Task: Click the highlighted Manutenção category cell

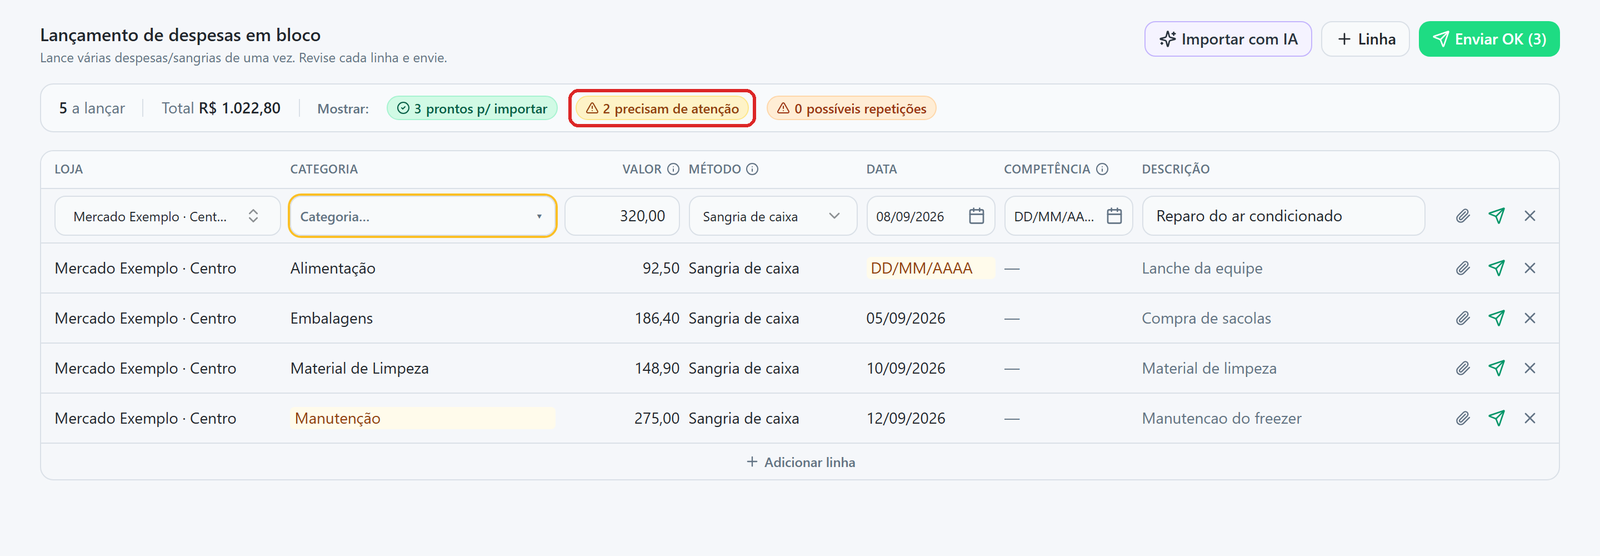Action: coord(423,418)
